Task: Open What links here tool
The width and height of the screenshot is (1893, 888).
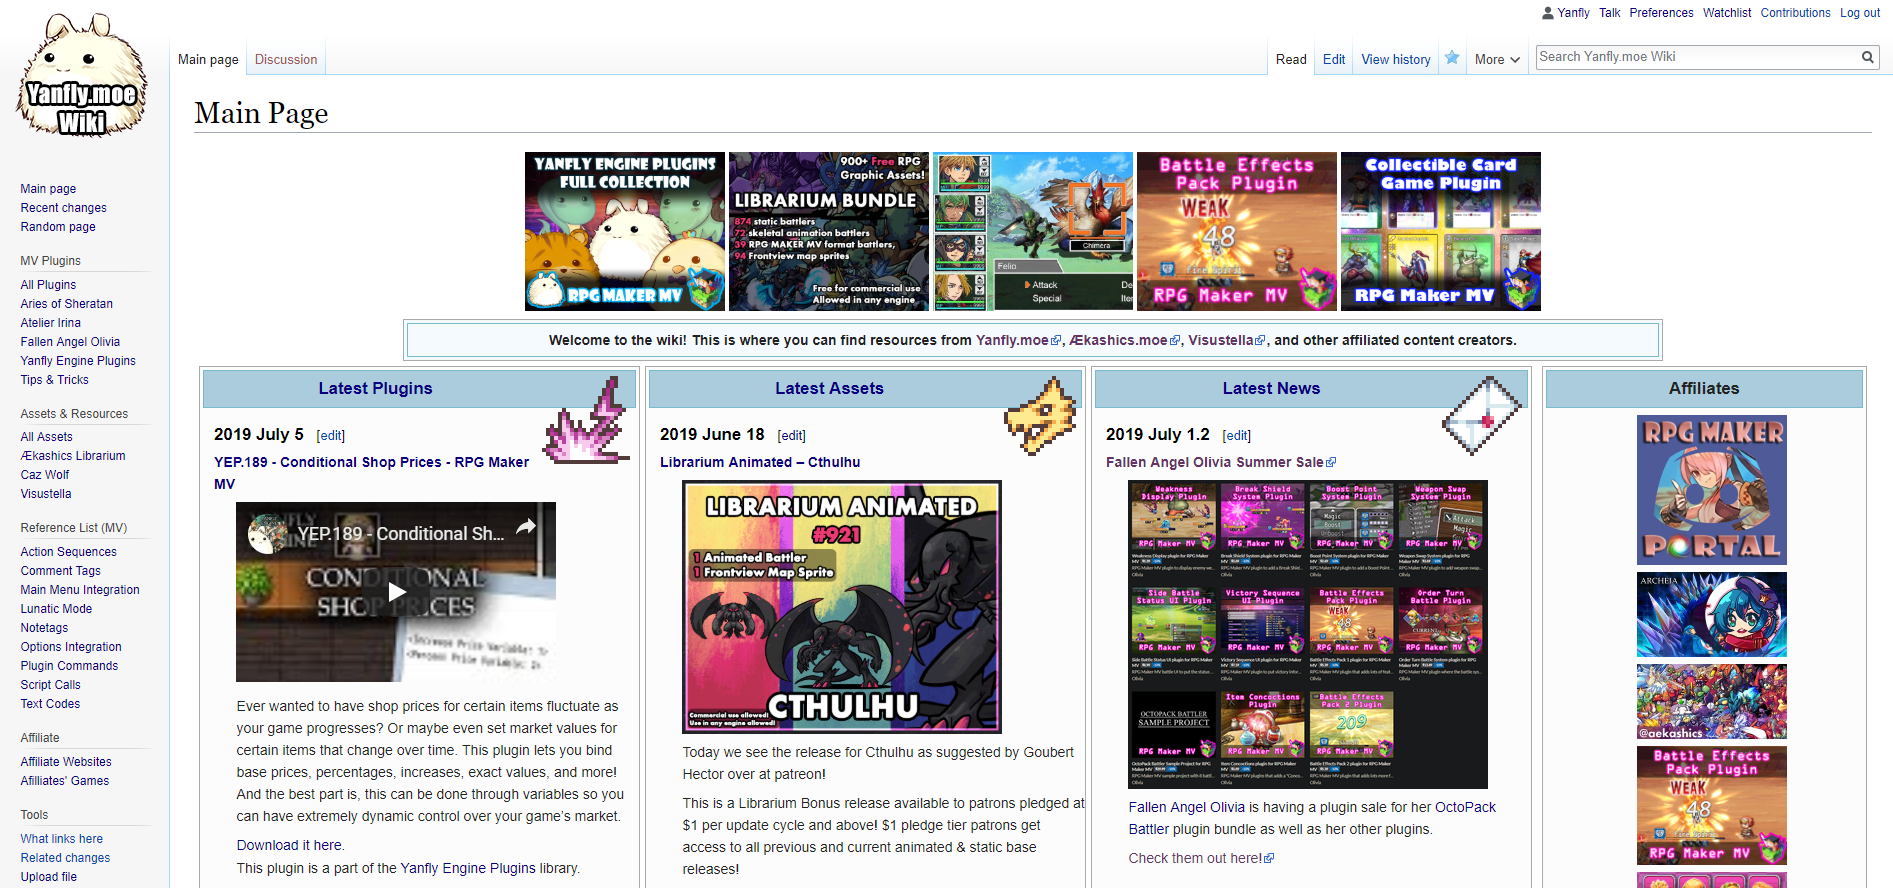Action: pyautogui.click(x=62, y=839)
